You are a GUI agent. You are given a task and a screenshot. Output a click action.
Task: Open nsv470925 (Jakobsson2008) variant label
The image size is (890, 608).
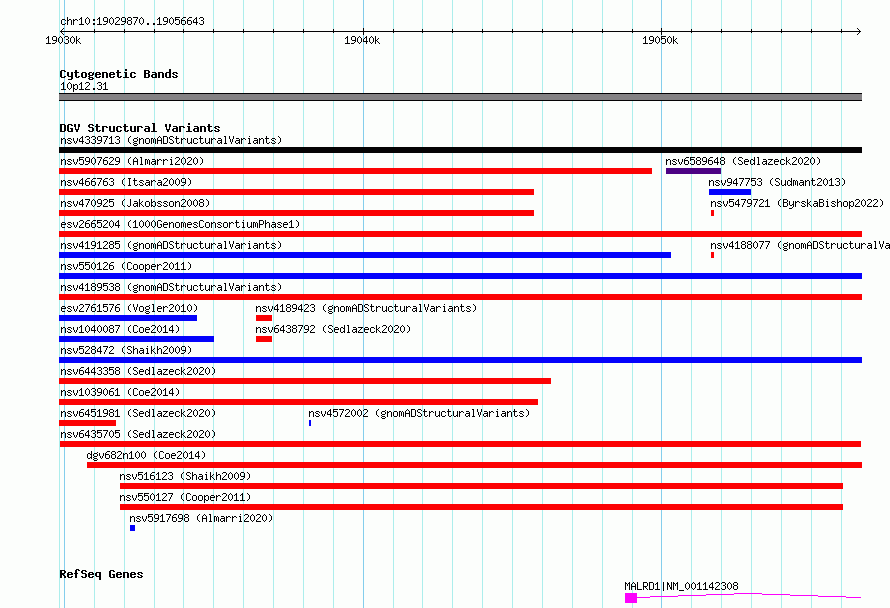pyautogui.click(x=135, y=203)
